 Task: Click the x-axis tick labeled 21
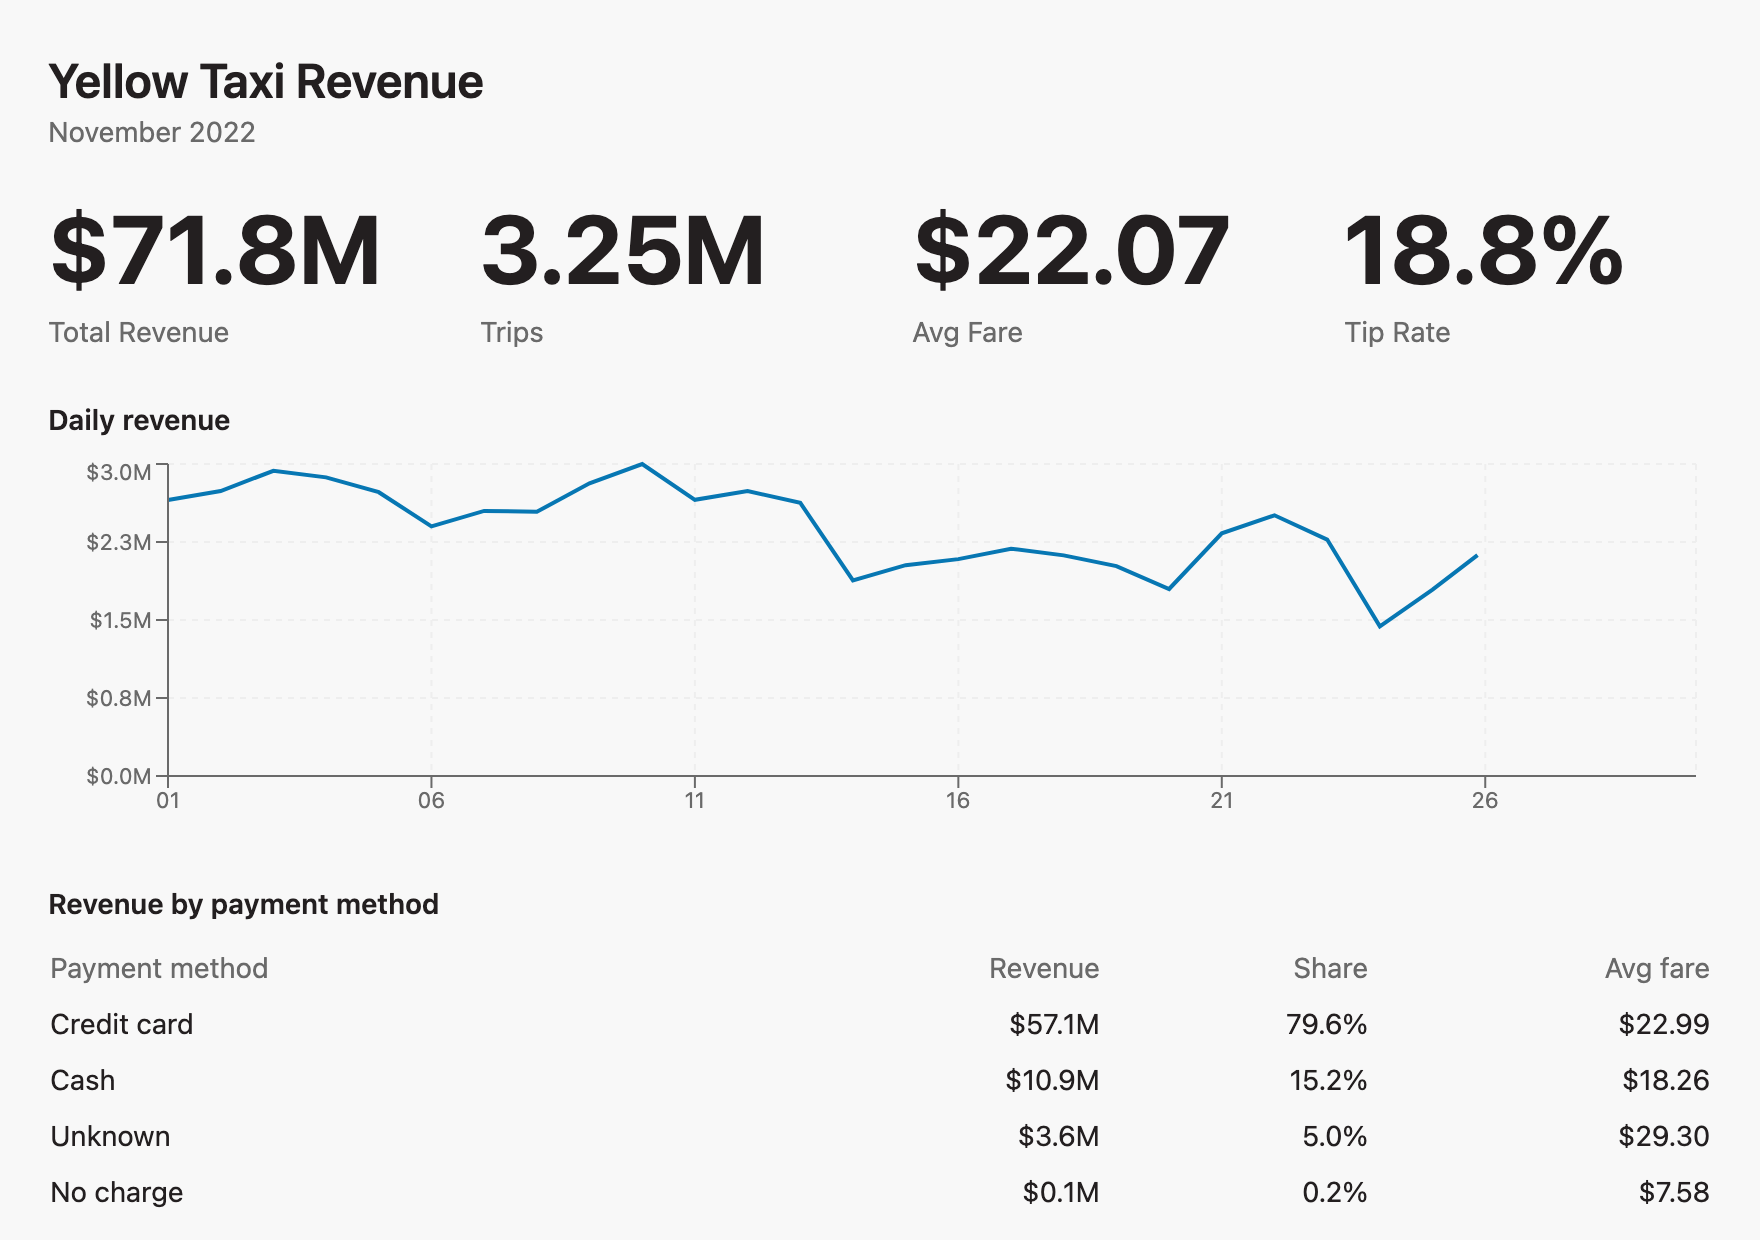click(1221, 800)
